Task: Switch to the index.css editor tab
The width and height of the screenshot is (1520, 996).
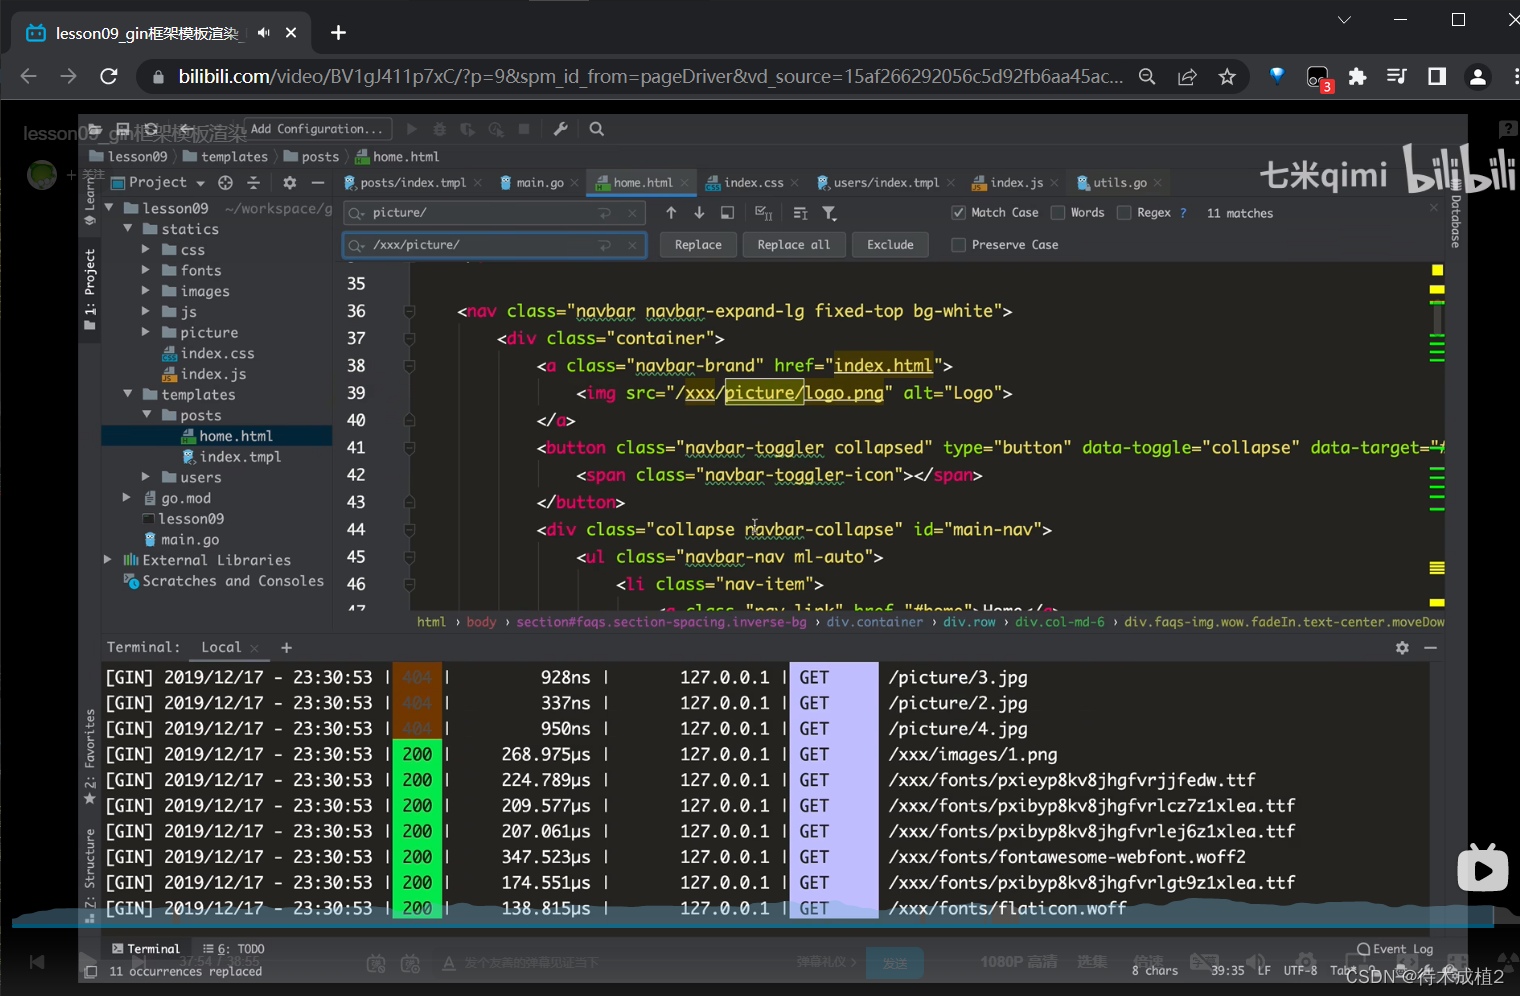Action: (752, 183)
